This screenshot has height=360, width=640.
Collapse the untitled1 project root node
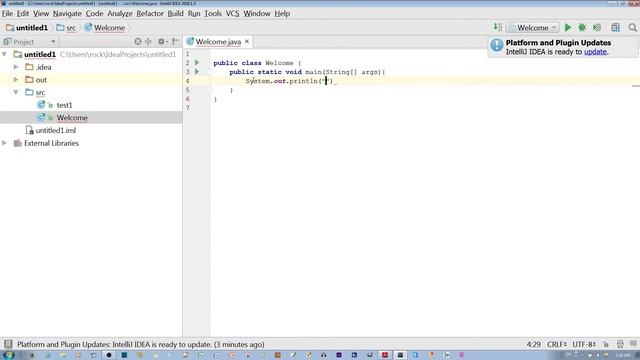coord(4,54)
